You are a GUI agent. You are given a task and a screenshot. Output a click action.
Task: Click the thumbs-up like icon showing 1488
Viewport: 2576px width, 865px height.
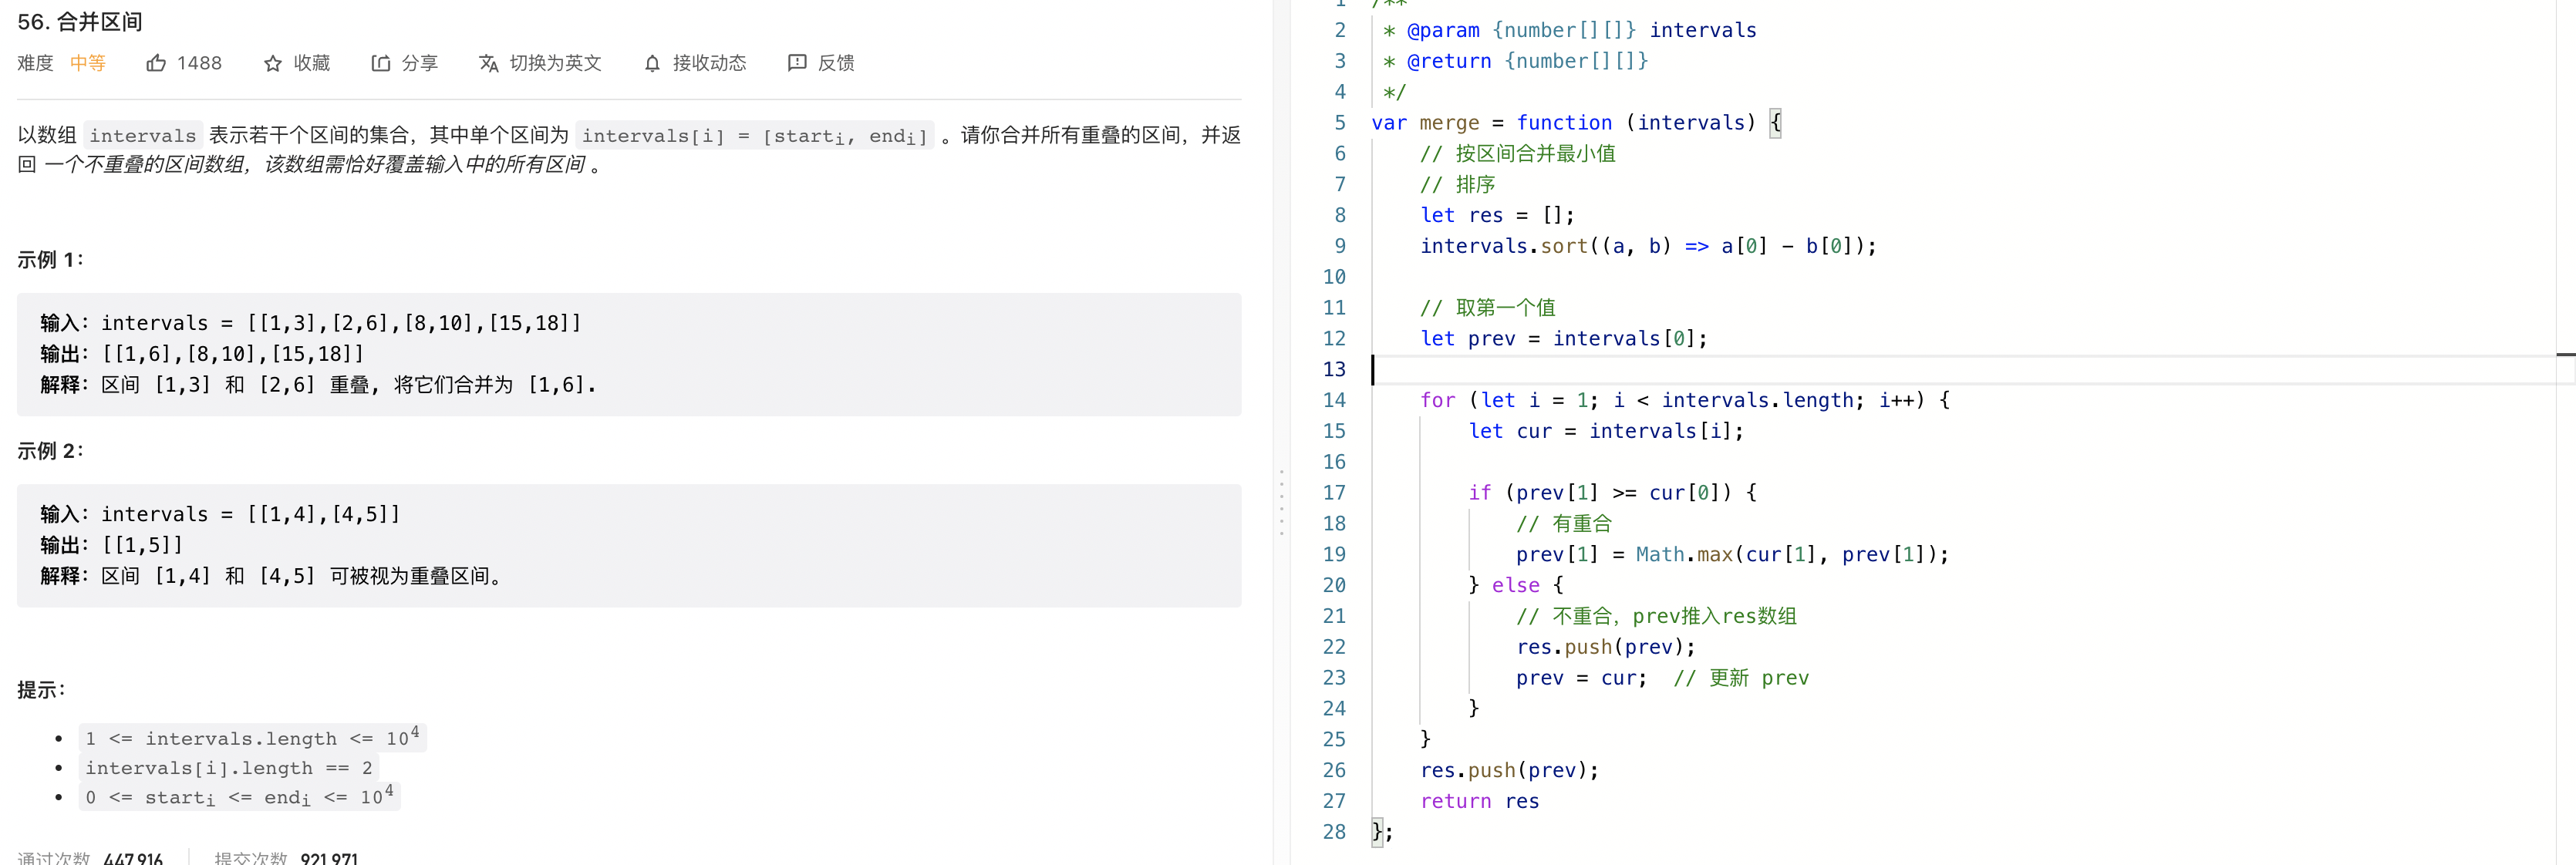click(x=156, y=63)
